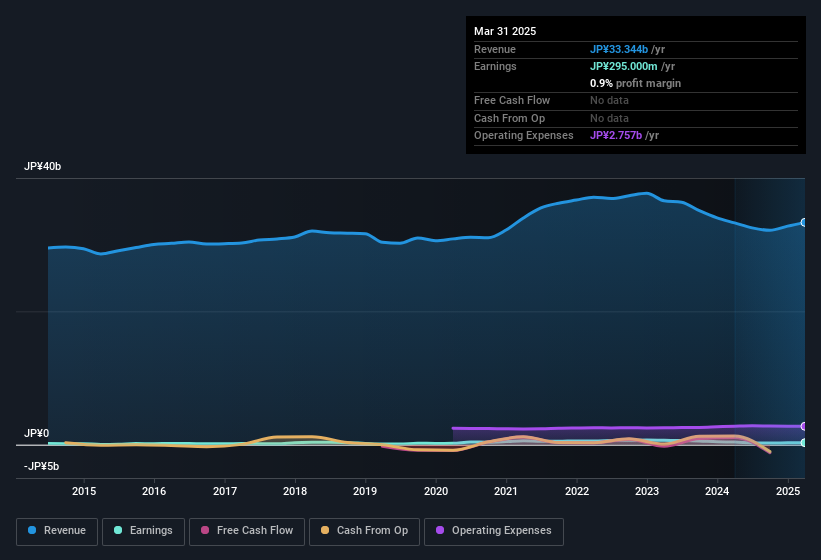Click the JP¥2.757b operating expenses value

pos(616,135)
